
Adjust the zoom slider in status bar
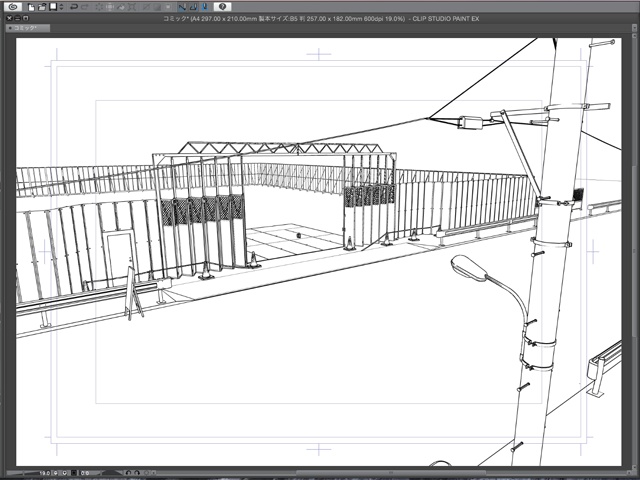tap(23, 473)
